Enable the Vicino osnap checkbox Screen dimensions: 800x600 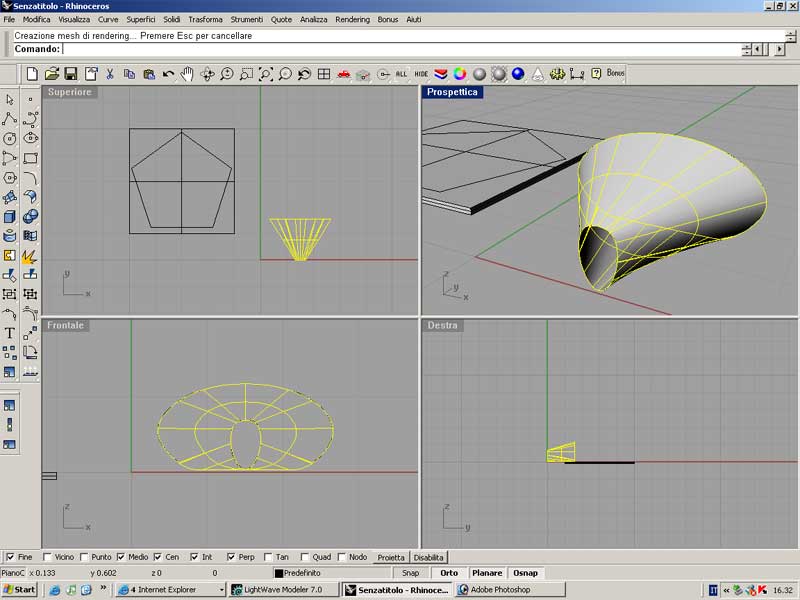pos(48,557)
